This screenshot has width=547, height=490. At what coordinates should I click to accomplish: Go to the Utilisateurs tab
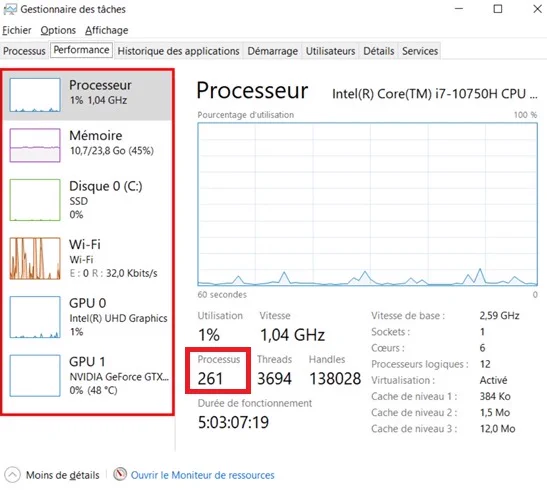point(330,51)
